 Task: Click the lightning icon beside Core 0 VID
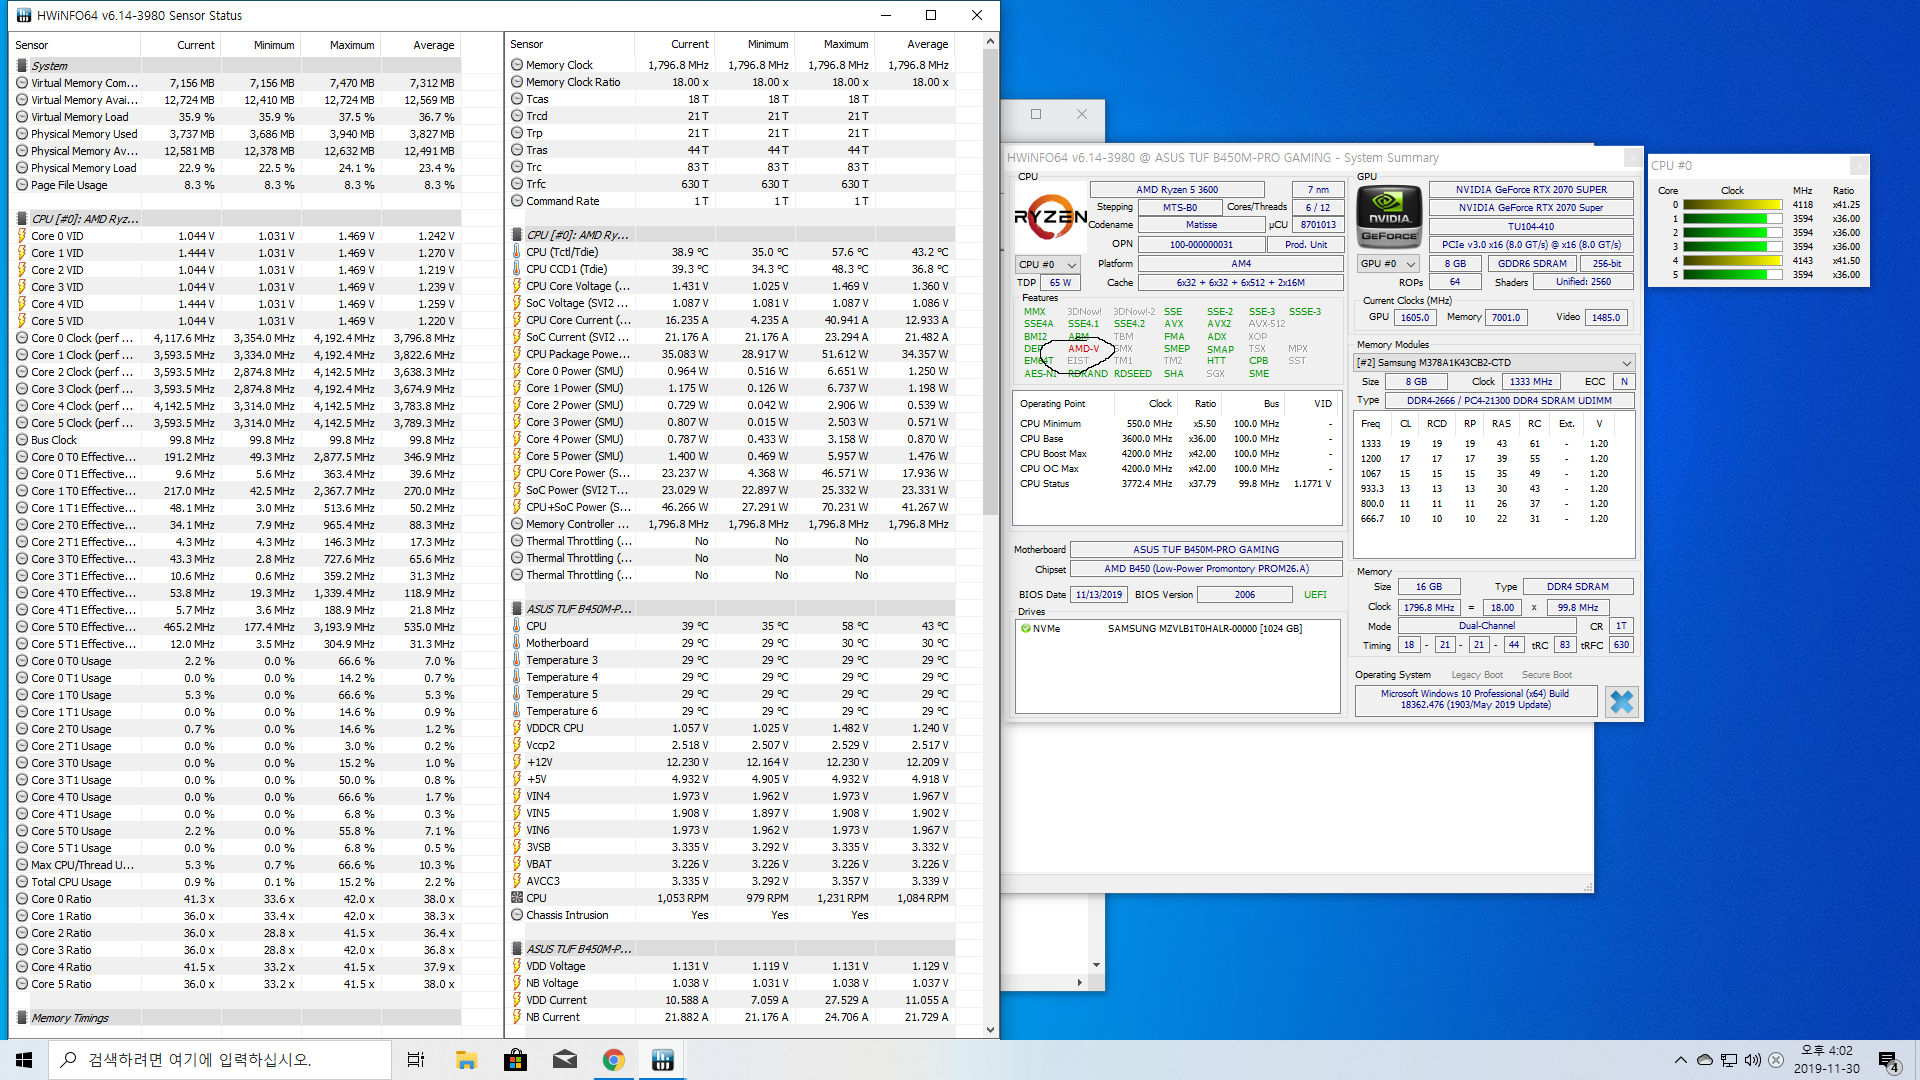pos(22,236)
